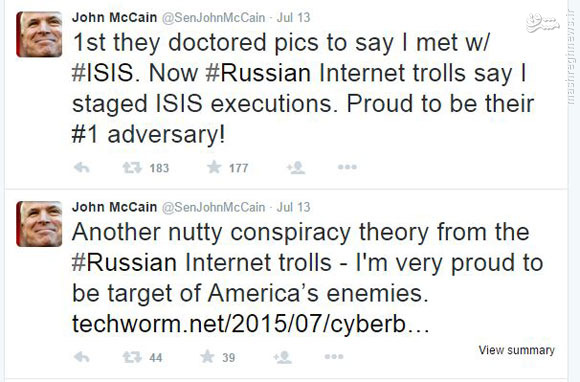Viewport: 580px width, 382px height.
Task: Reply to the conspiracy theory tweet
Action: (x=82, y=357)
